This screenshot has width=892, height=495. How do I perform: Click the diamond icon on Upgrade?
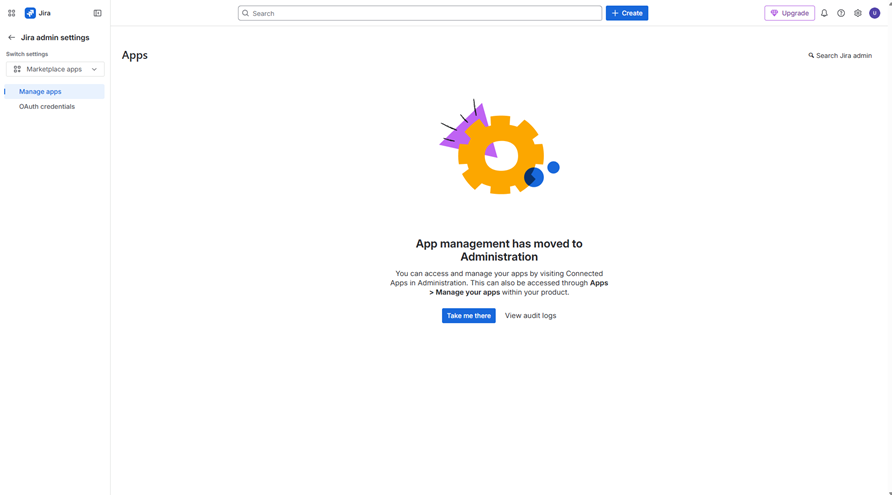774,13
